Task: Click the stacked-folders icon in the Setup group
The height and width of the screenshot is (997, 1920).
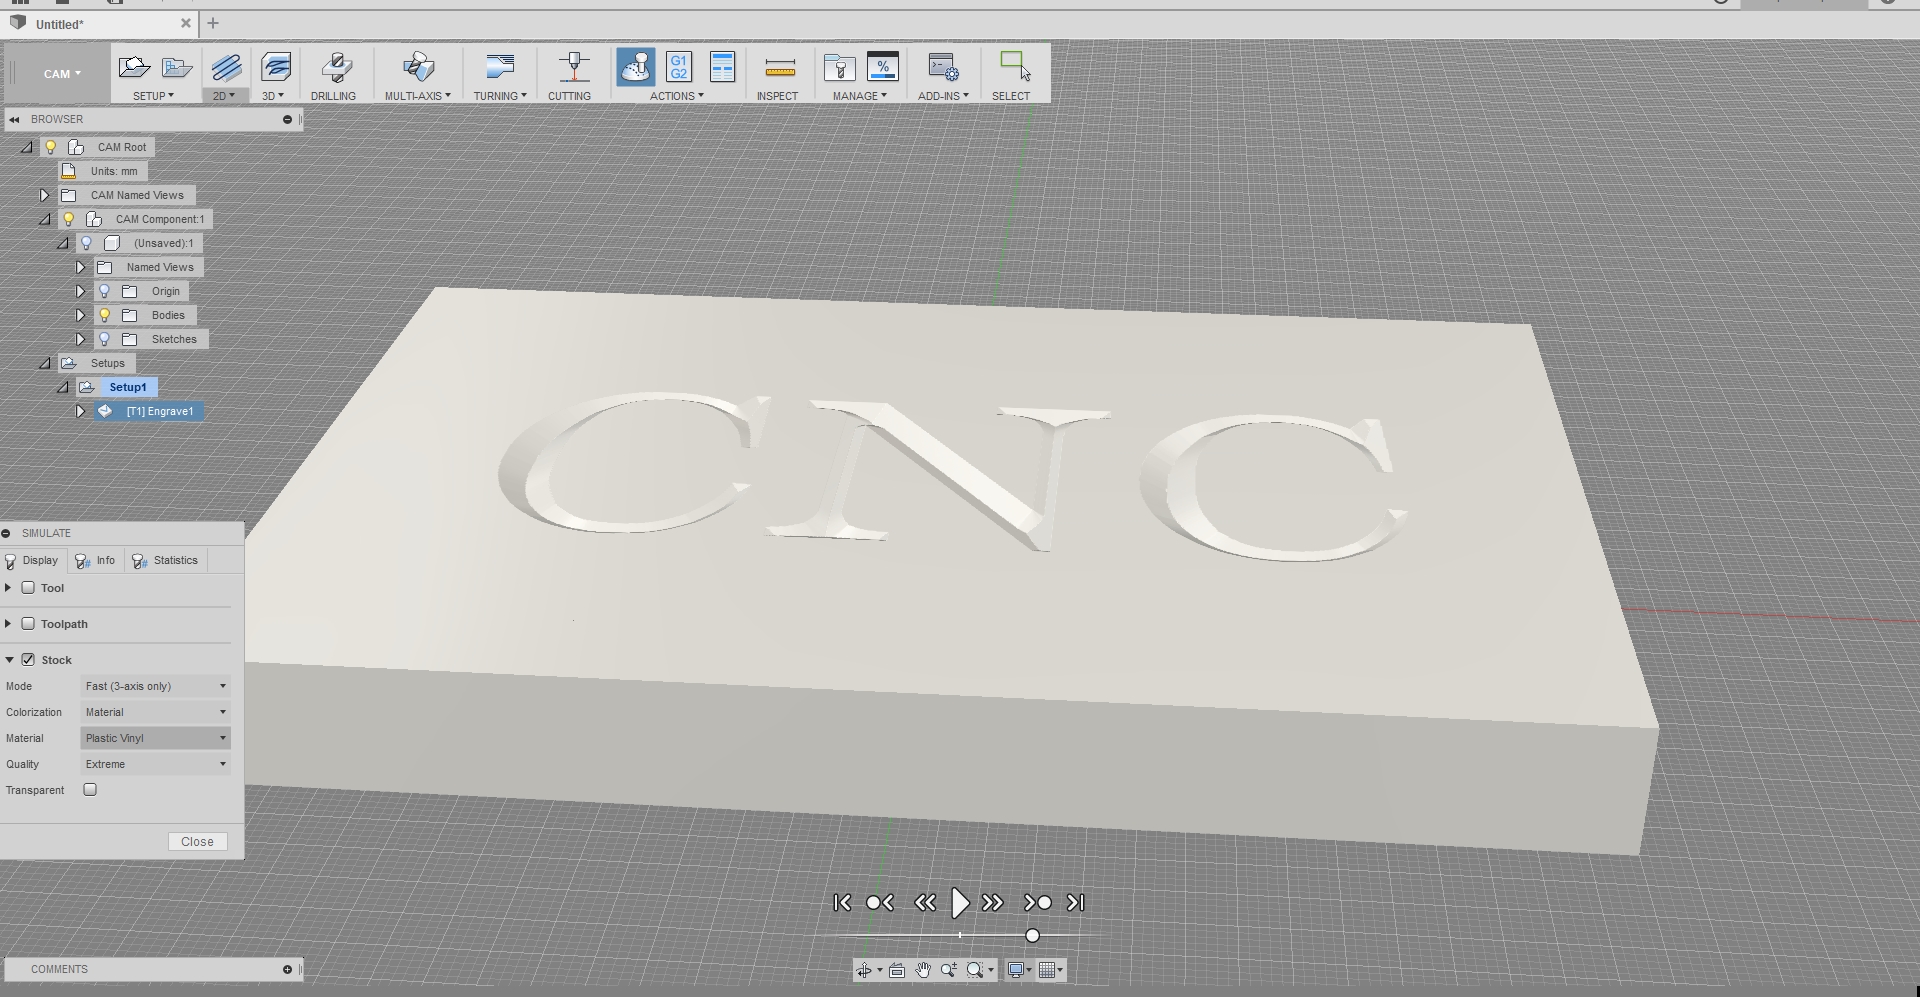Action: pos(177,68)
